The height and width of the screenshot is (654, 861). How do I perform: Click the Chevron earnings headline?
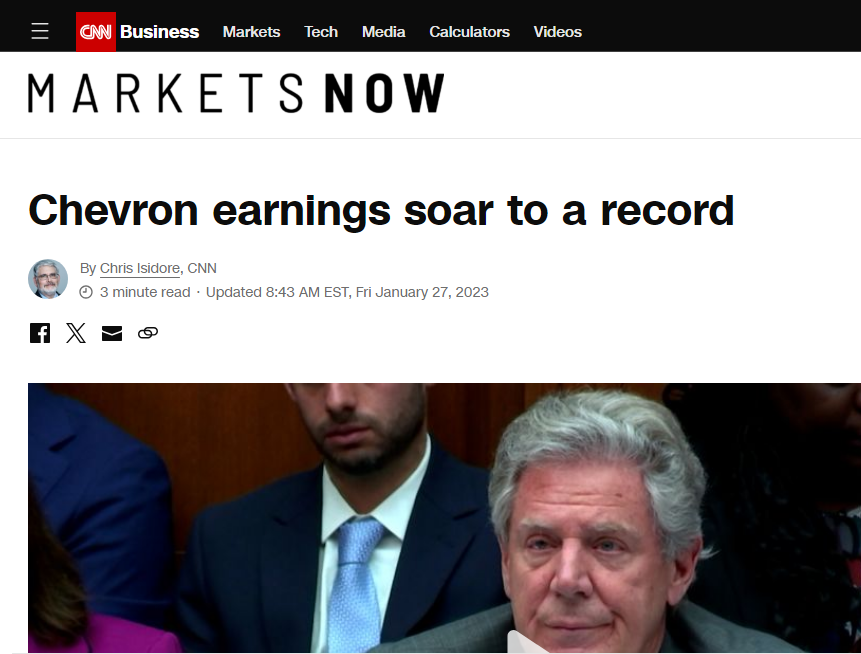(x=381, y=211)
